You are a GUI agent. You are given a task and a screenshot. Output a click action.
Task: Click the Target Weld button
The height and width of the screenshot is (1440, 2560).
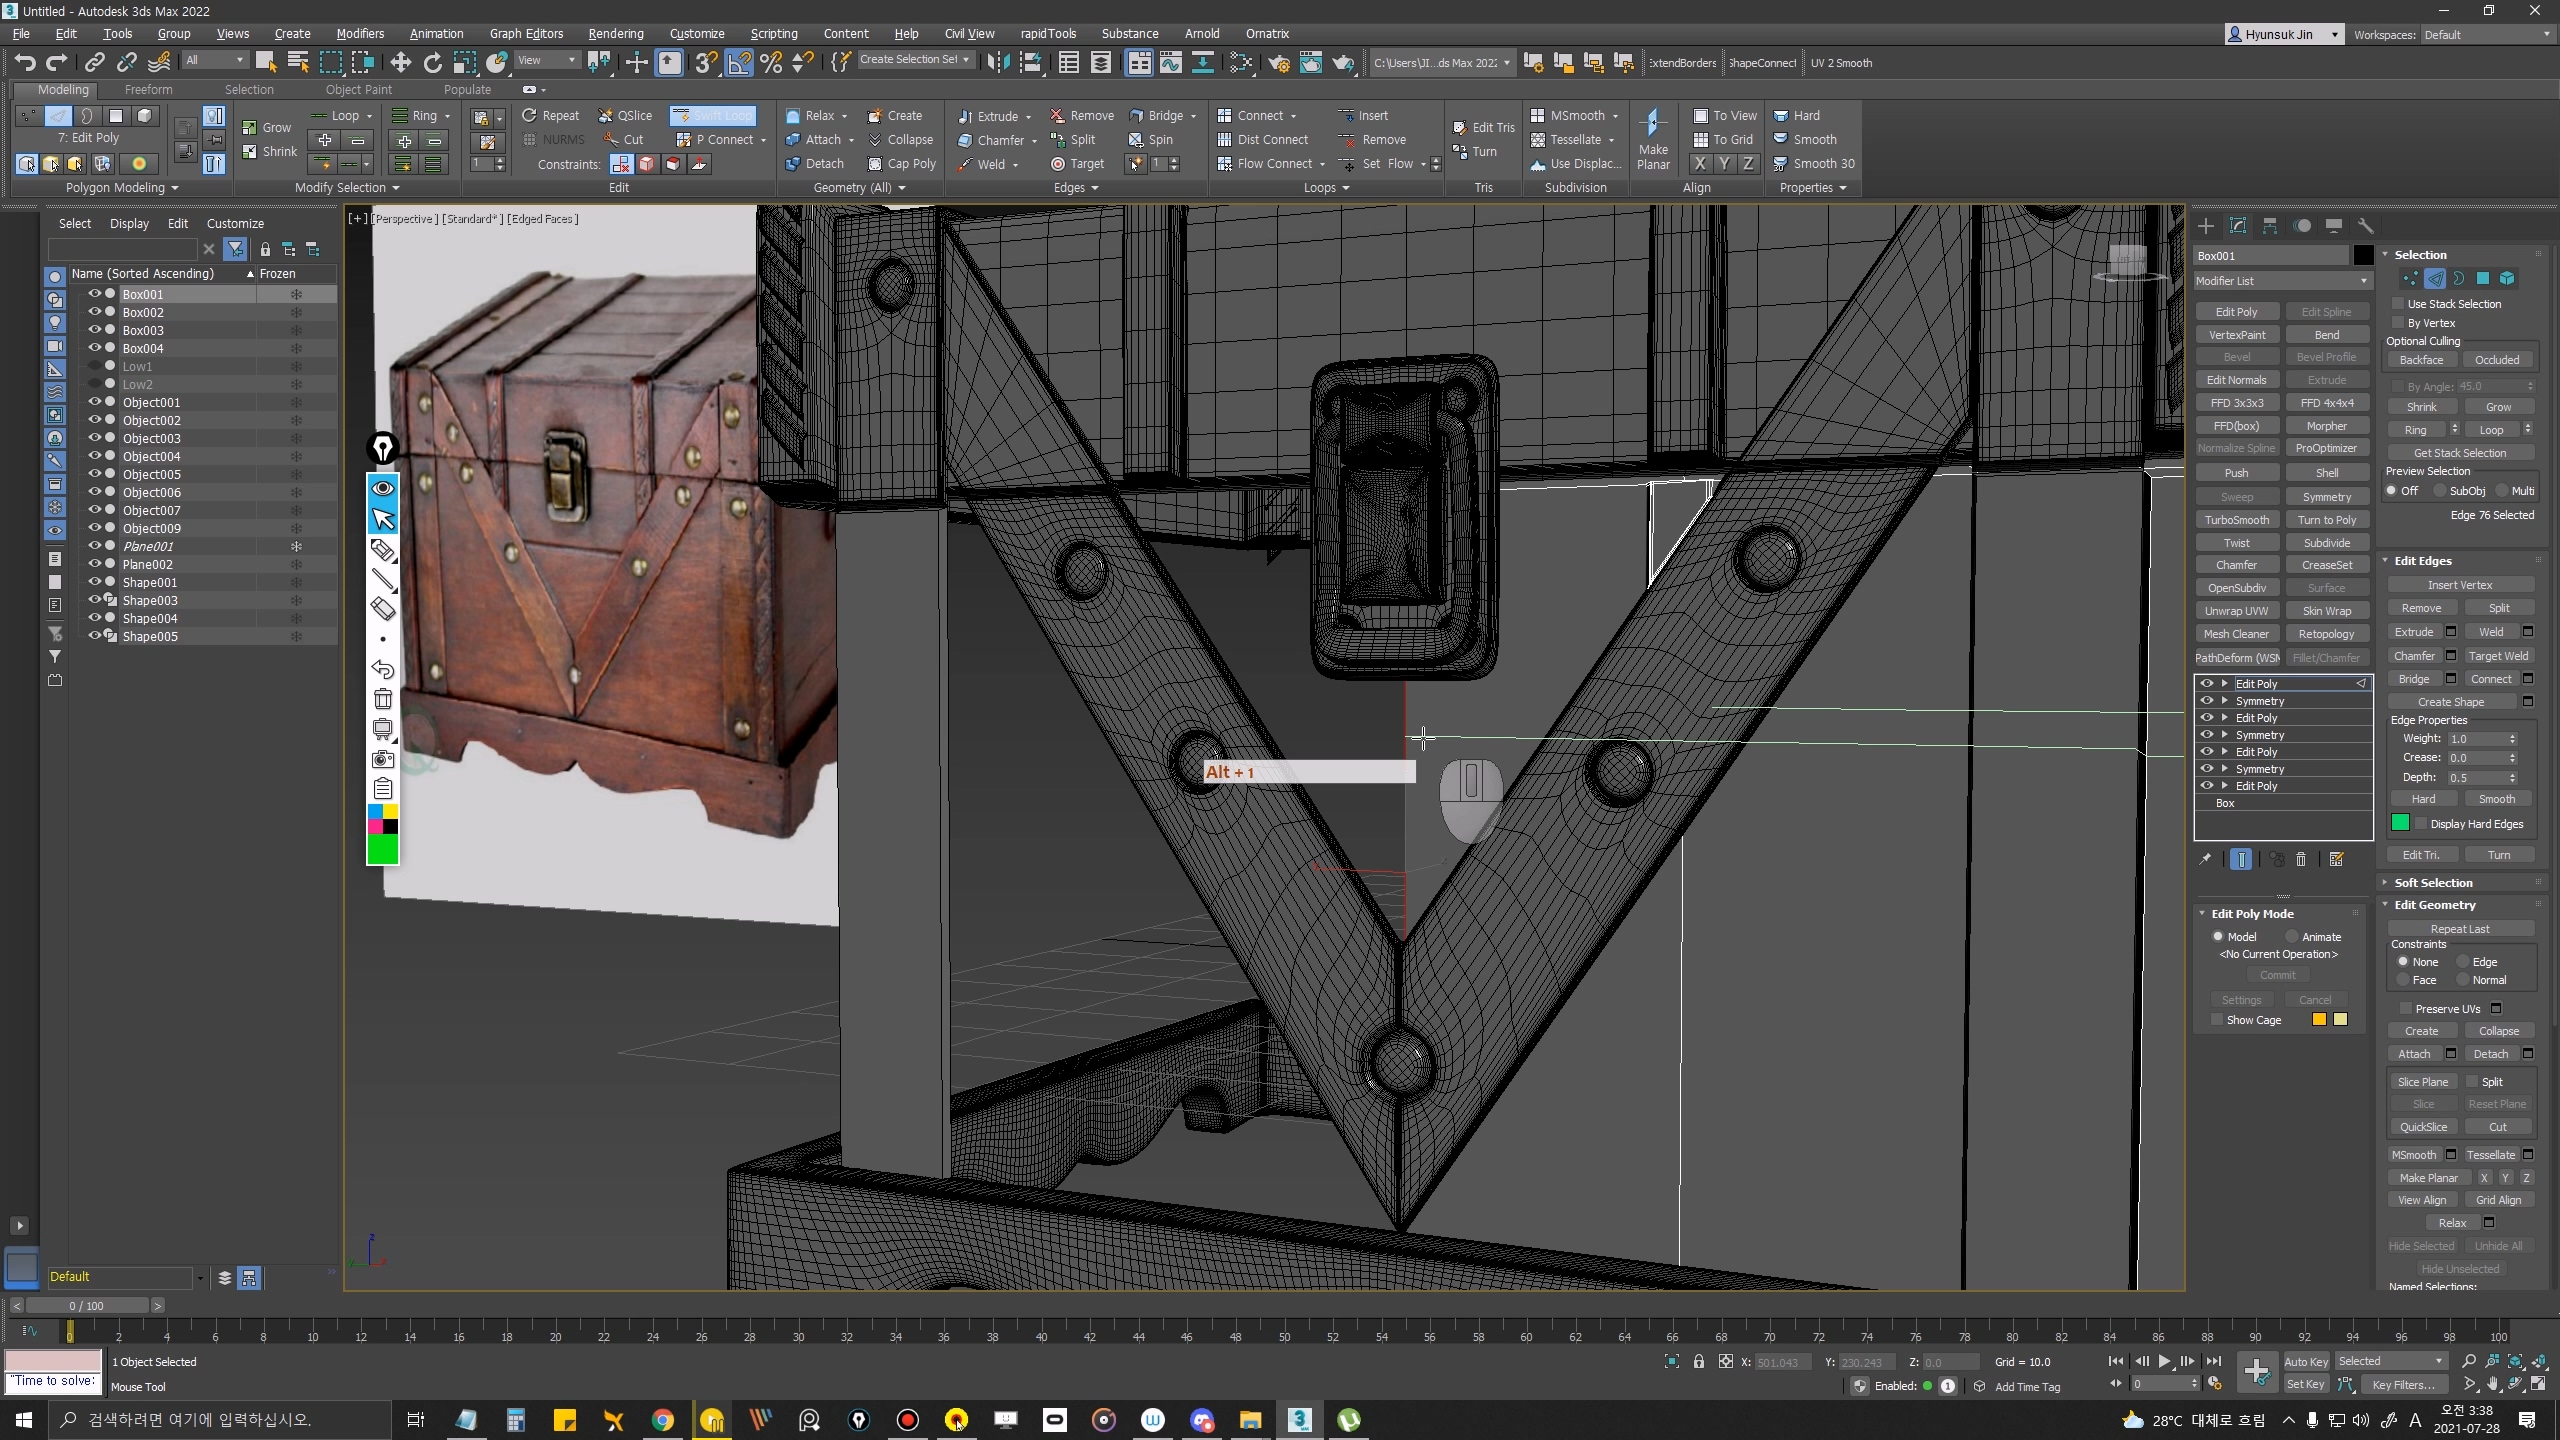click(2497, 656)
